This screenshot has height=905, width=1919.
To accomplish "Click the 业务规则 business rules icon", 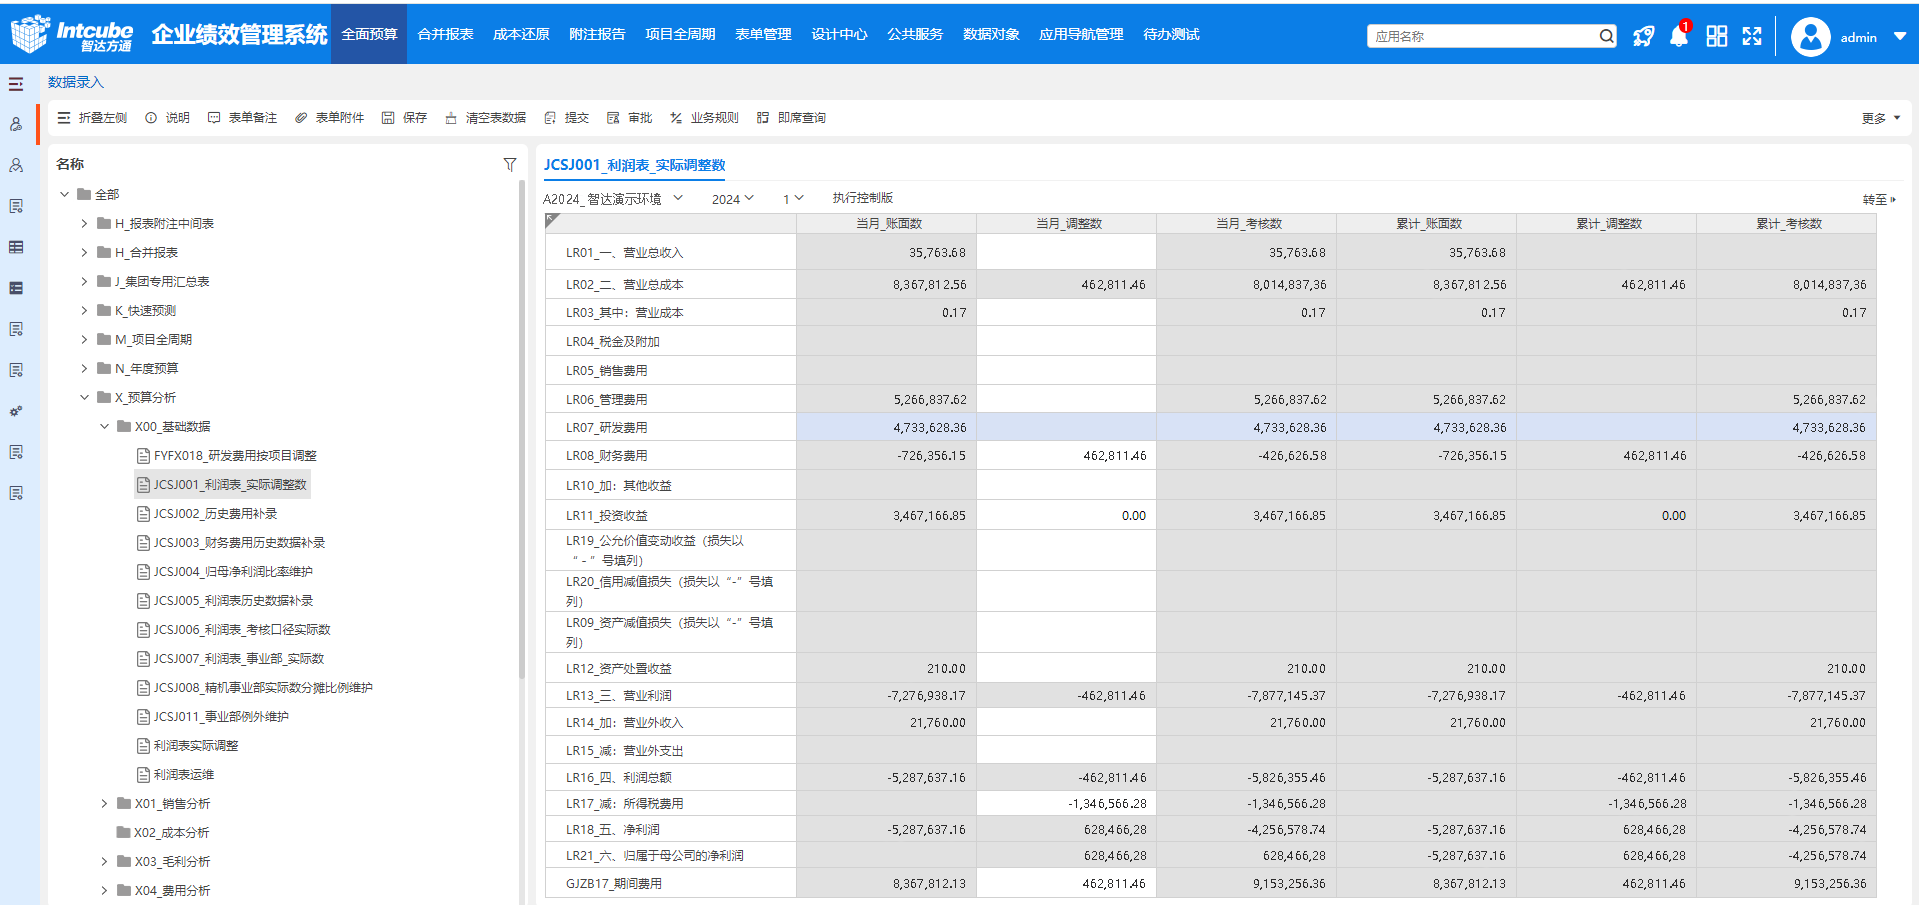I will pos(676,117).
